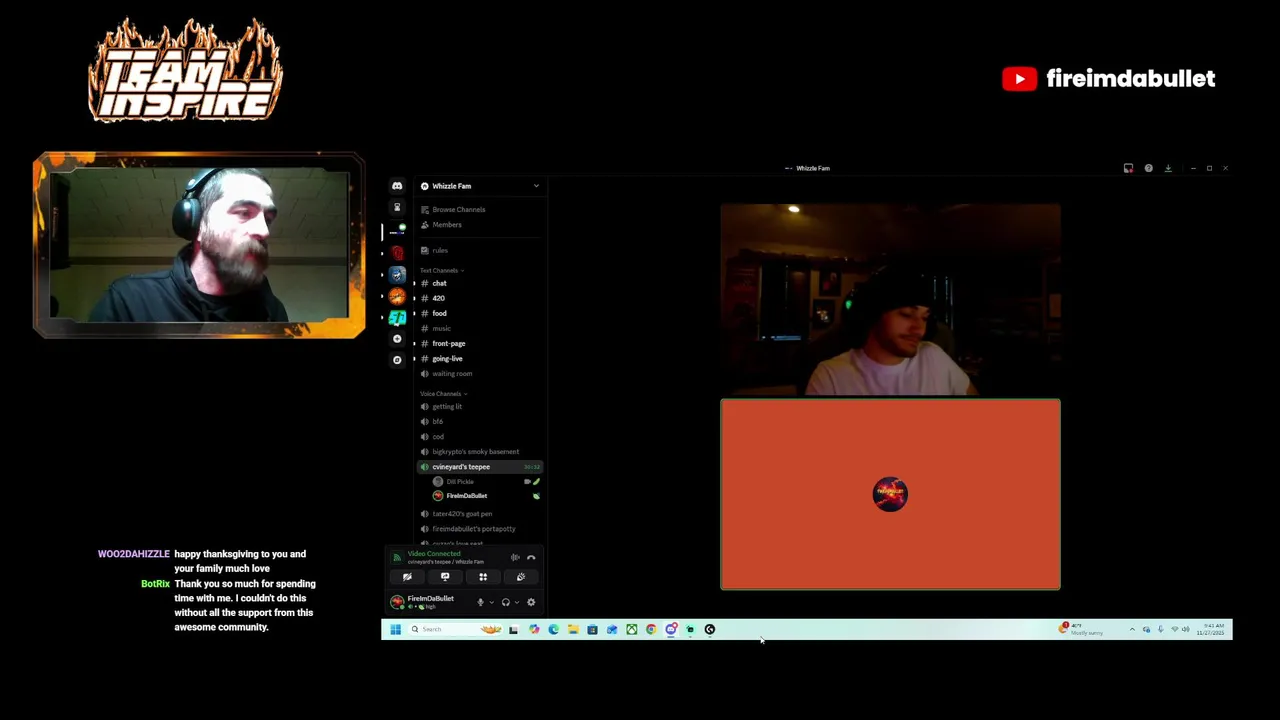Open User Settings gear
The height and width of the screenshot is (720, 1280).
(x=531, y=602)
